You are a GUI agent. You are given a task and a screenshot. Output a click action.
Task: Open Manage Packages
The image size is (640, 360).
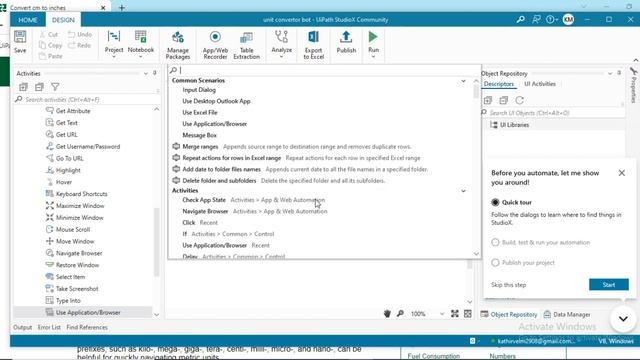coord(178,45)
